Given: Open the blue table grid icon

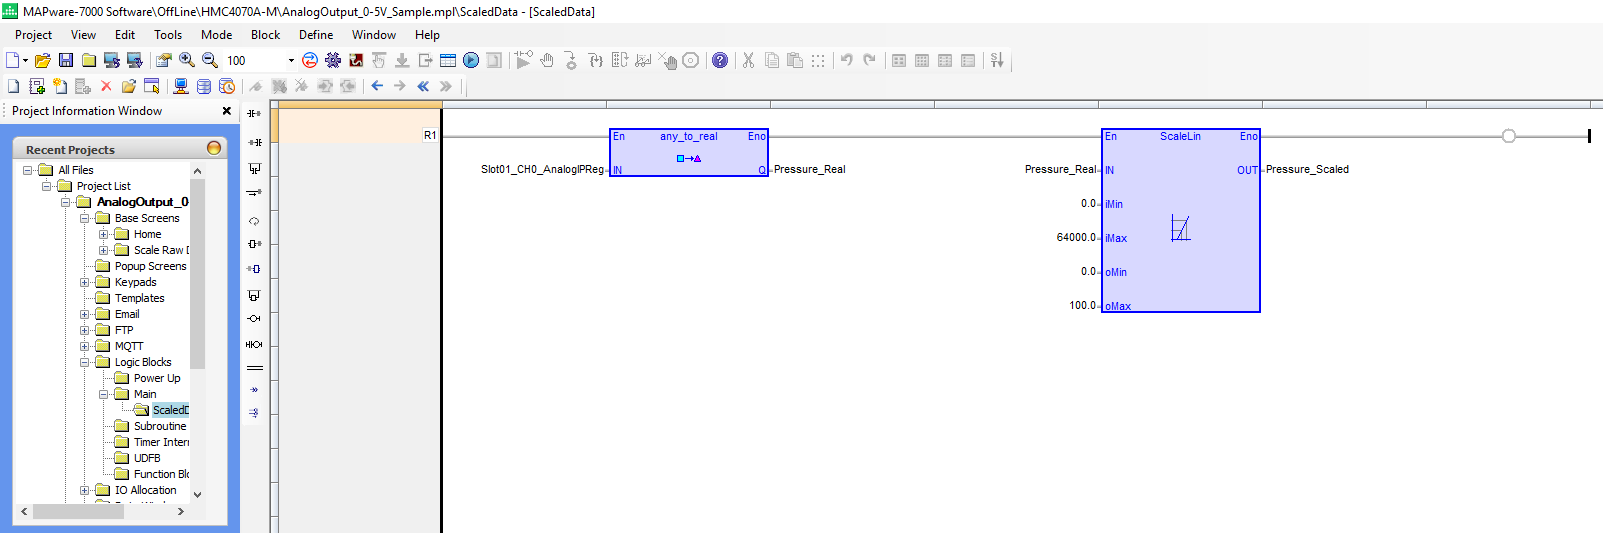Looking at the screenshot, I should pyautogui.click(x=448, y=61).
